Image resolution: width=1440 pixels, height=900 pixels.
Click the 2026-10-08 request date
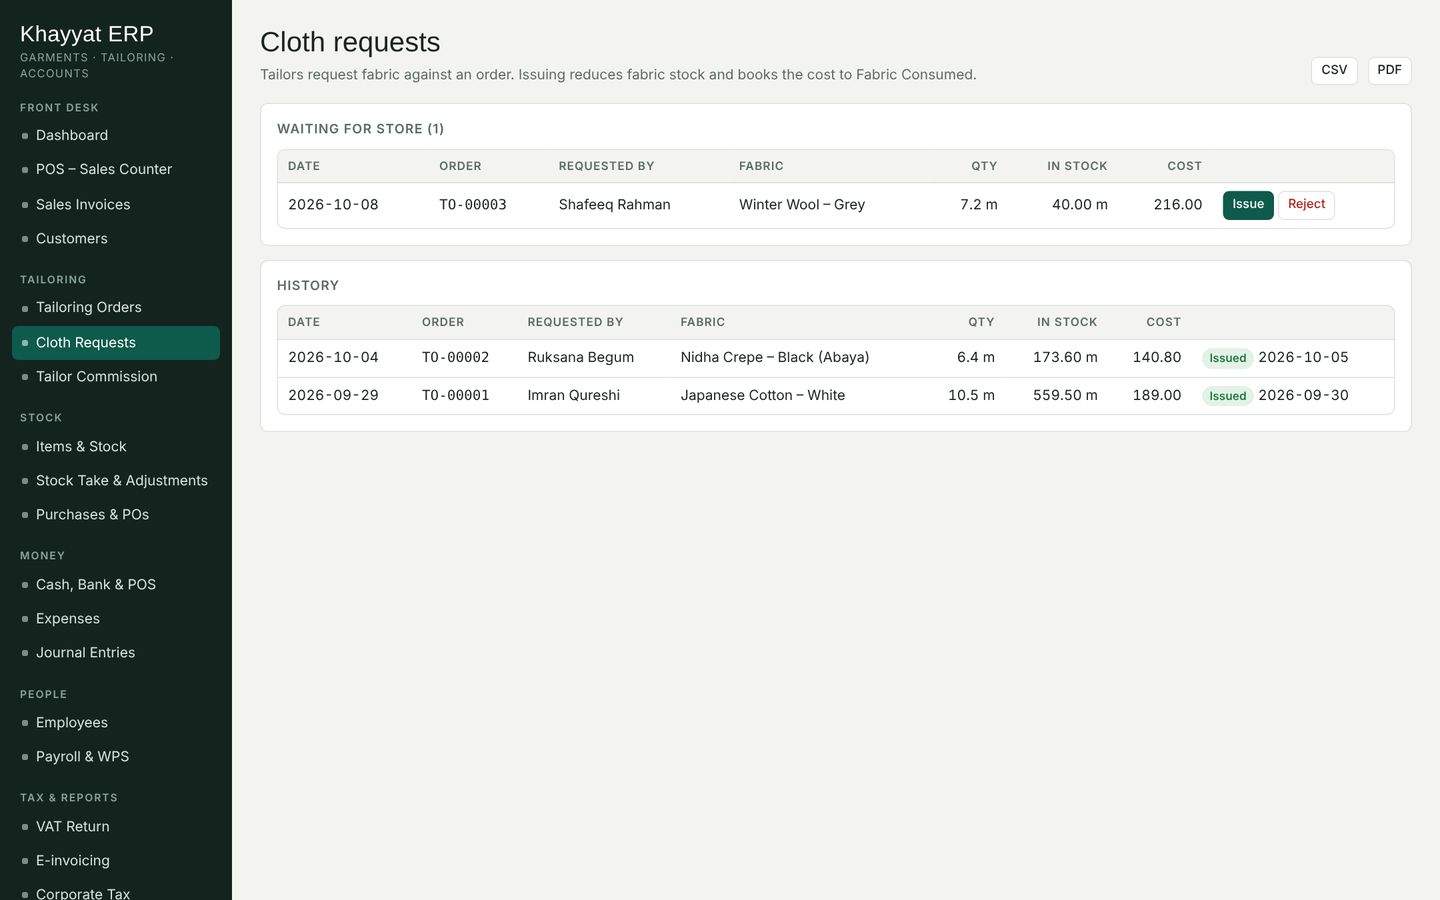point(333,205)
